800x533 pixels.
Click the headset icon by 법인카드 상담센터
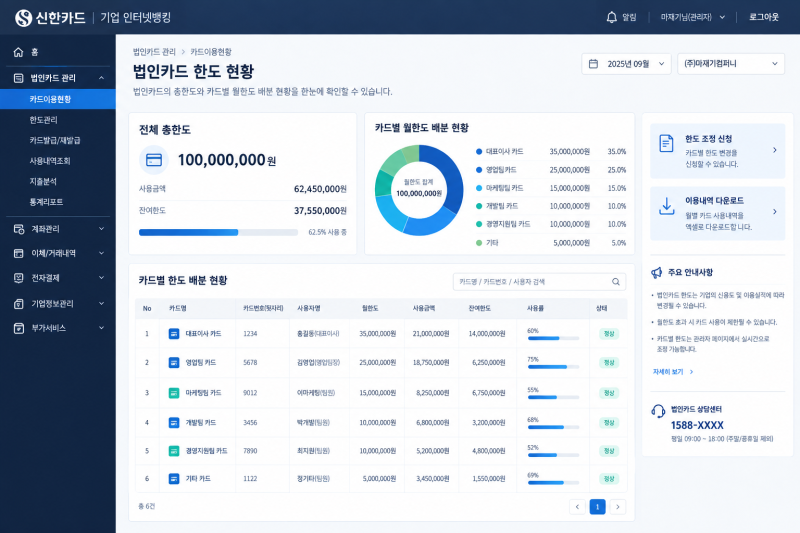658,411
